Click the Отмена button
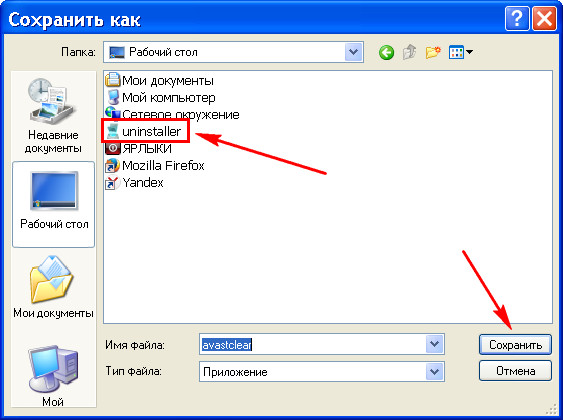The width and height of the screenshot is (563, 420). 515,371
